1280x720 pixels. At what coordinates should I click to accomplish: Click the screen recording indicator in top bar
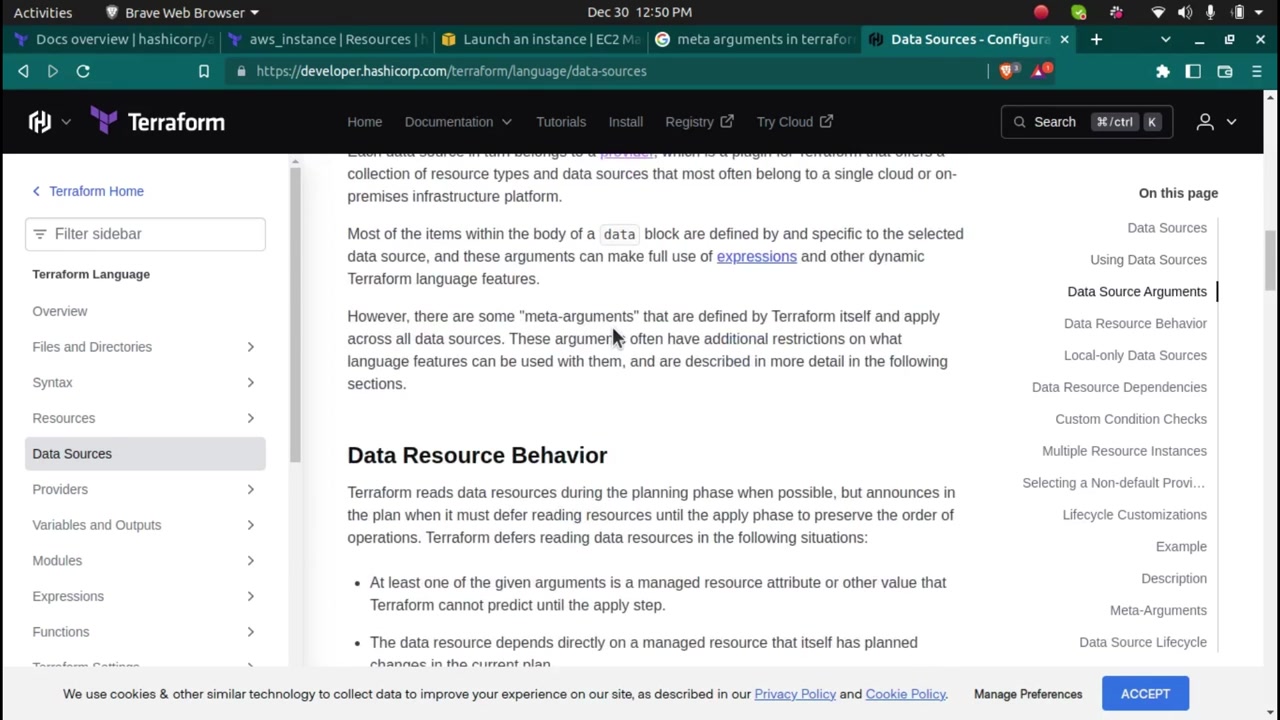(x=1041, y=12)
